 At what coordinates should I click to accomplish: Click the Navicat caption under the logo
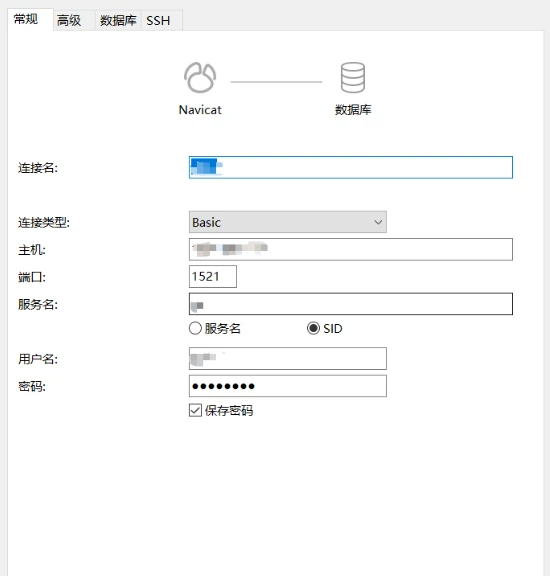(x=200, y=110)
